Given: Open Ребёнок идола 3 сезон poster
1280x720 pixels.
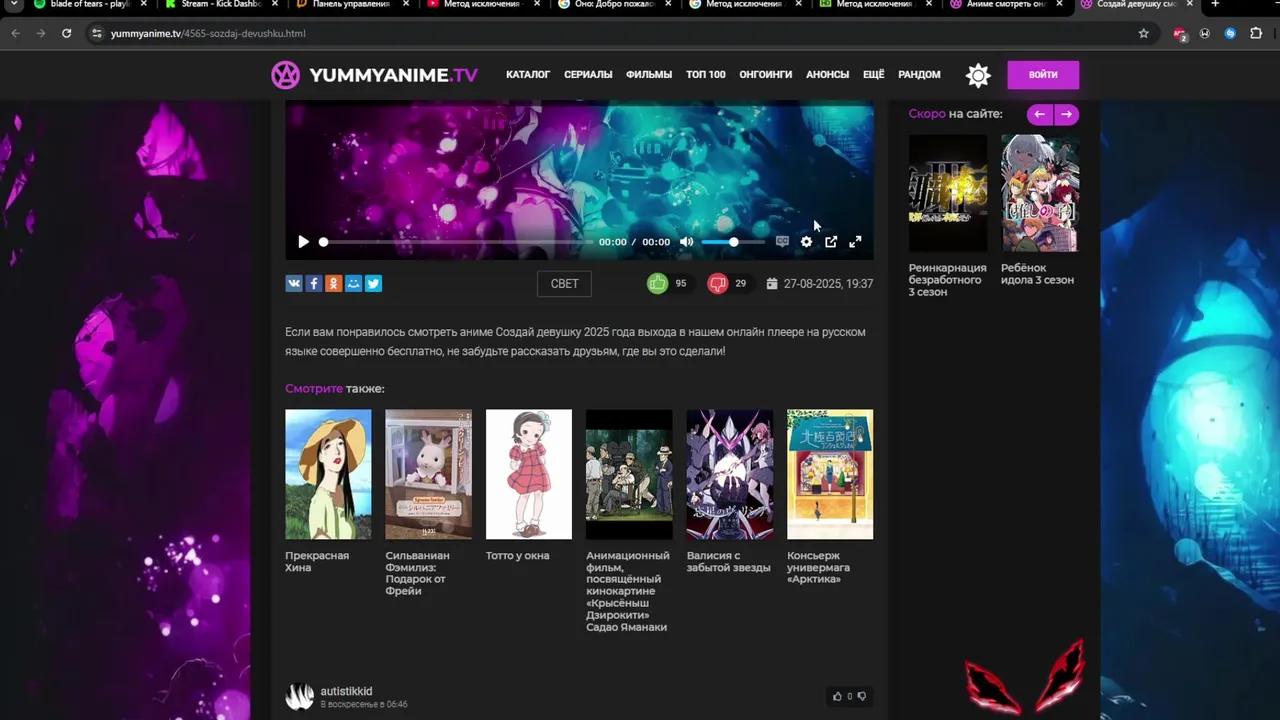Looking at the screenshot, I should 1040,193.
